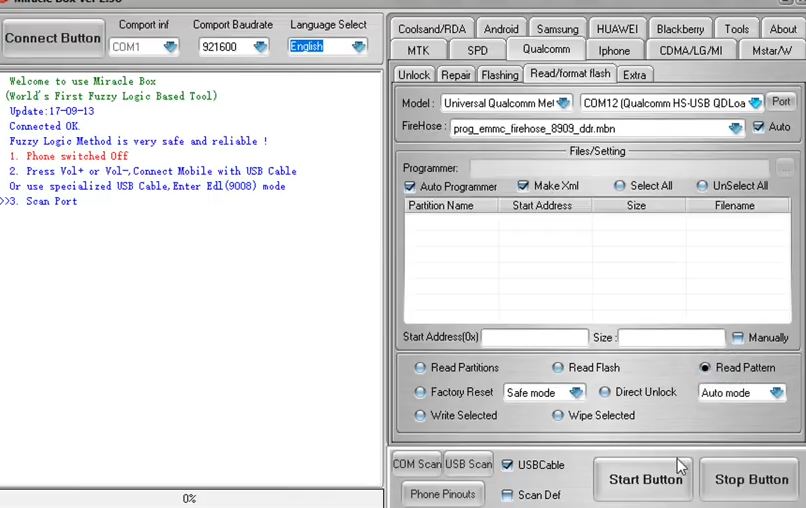Open the Extra sub-tab

(634, 75)
